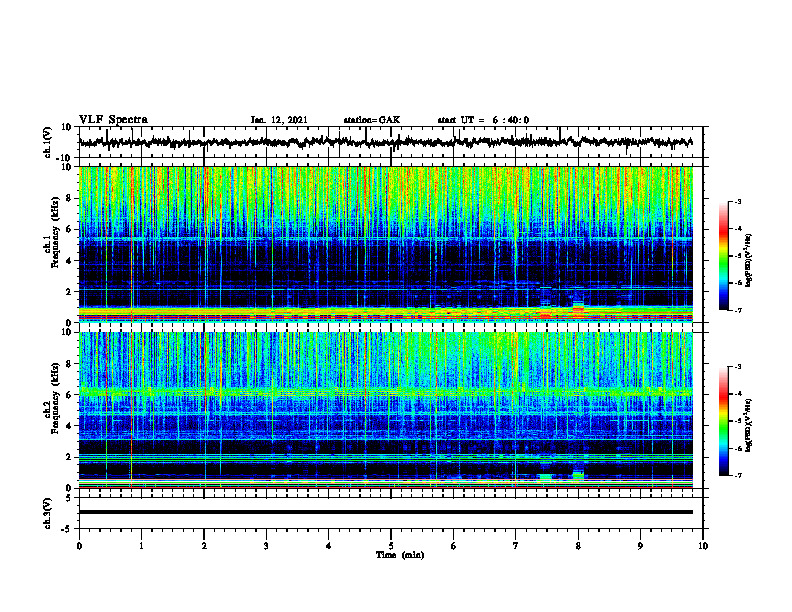Click the "10" tick on the time axis
792x612 pixels.
tap(703, 546)
